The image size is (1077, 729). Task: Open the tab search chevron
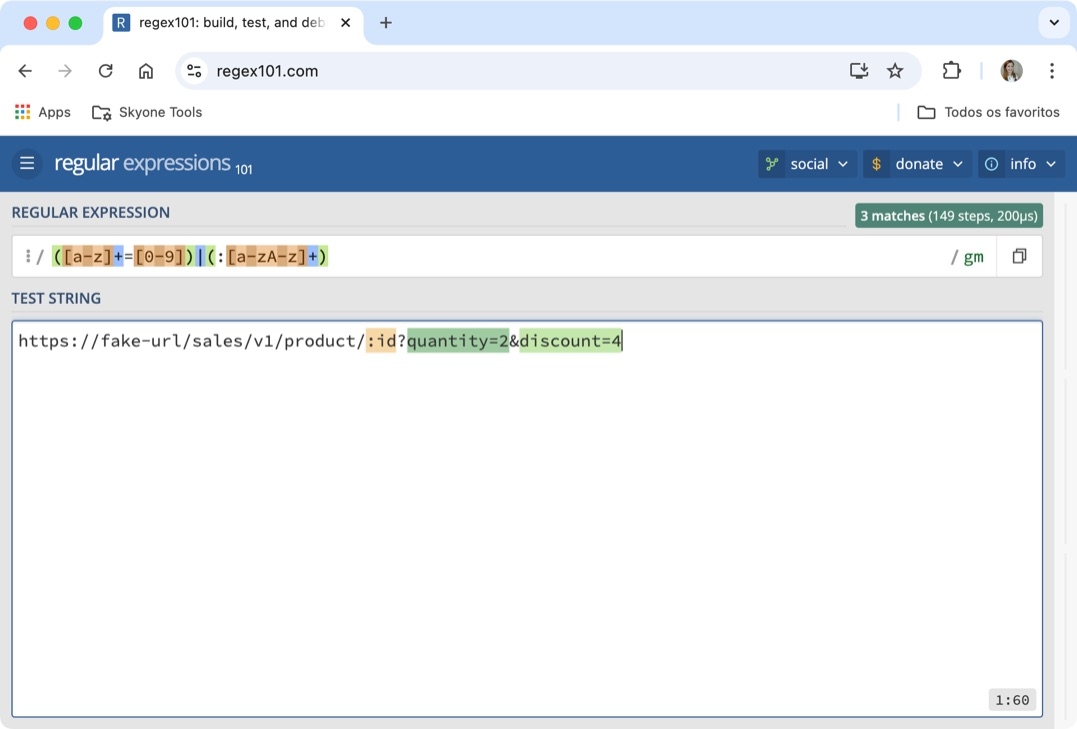click(x=1054, y=23)
